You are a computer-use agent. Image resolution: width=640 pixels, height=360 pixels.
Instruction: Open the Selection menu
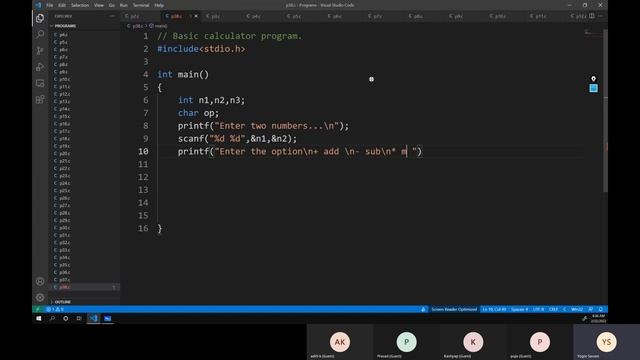[x=80, y=5]
